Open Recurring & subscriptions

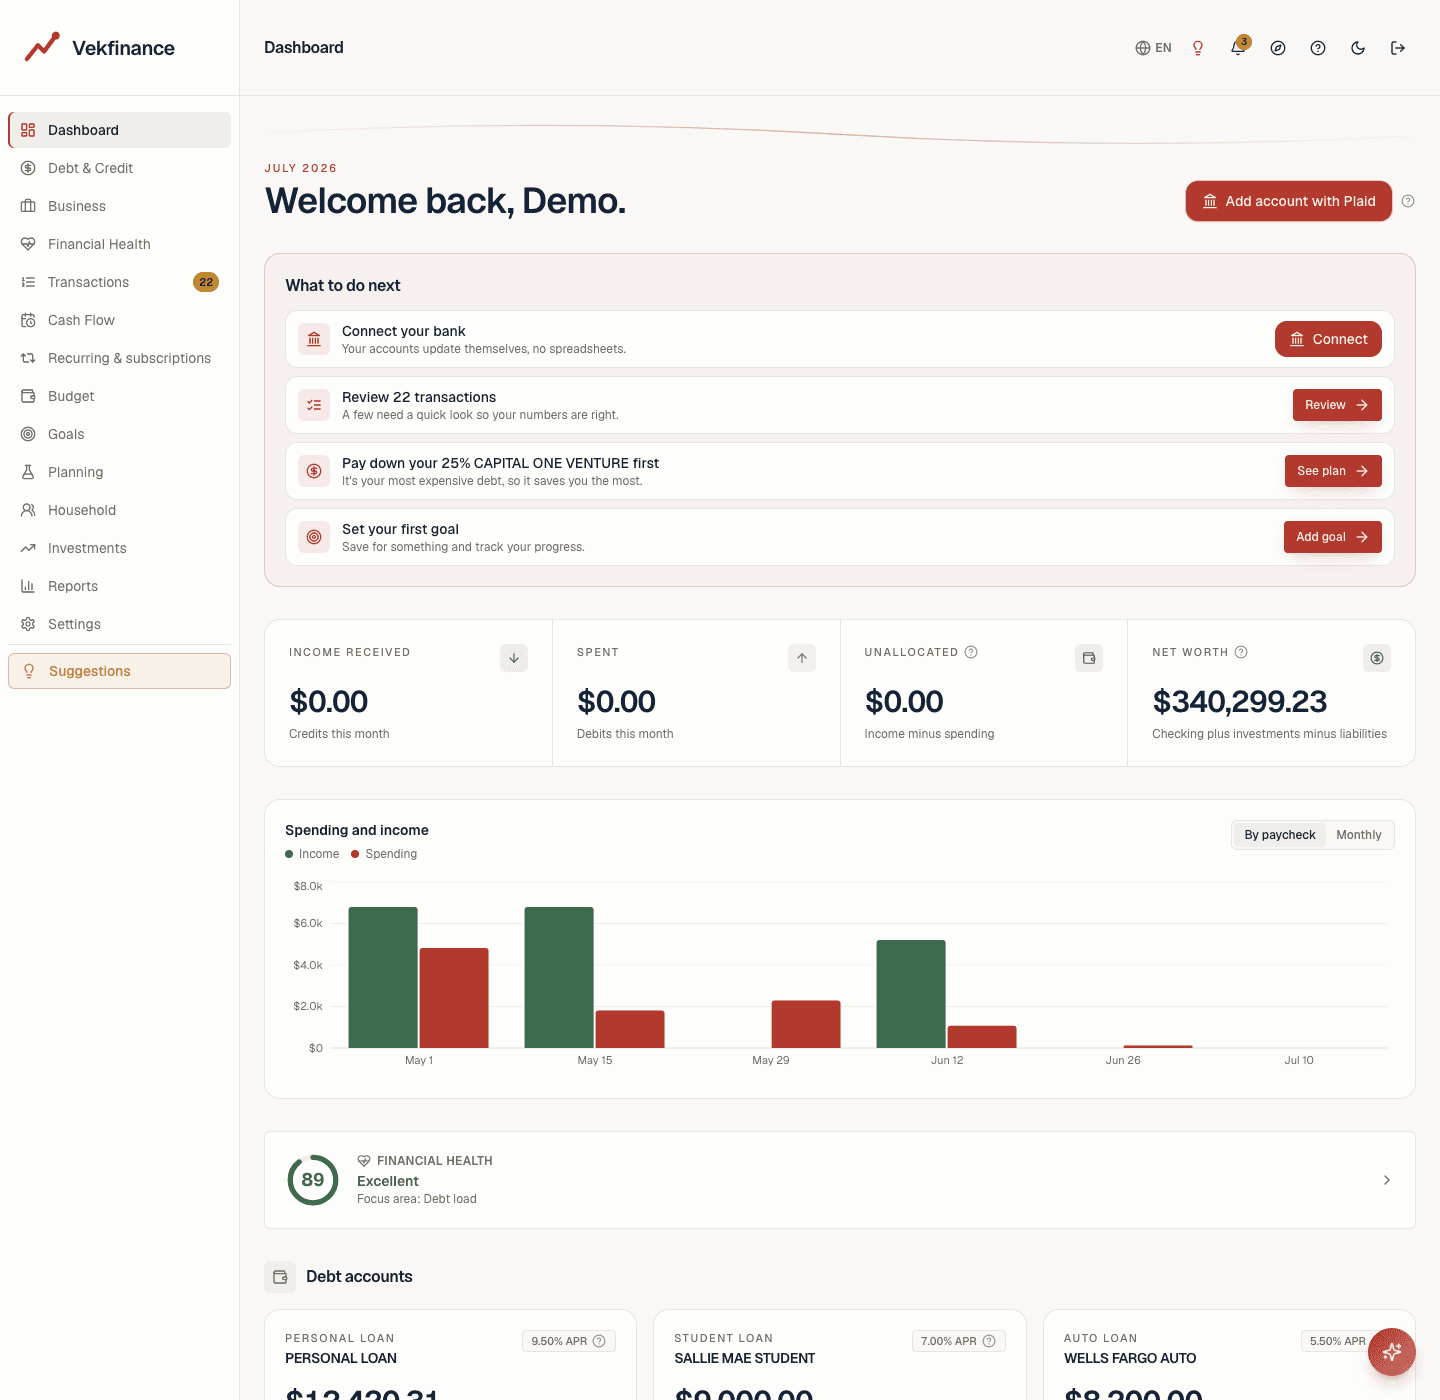(x=120, y=358)
